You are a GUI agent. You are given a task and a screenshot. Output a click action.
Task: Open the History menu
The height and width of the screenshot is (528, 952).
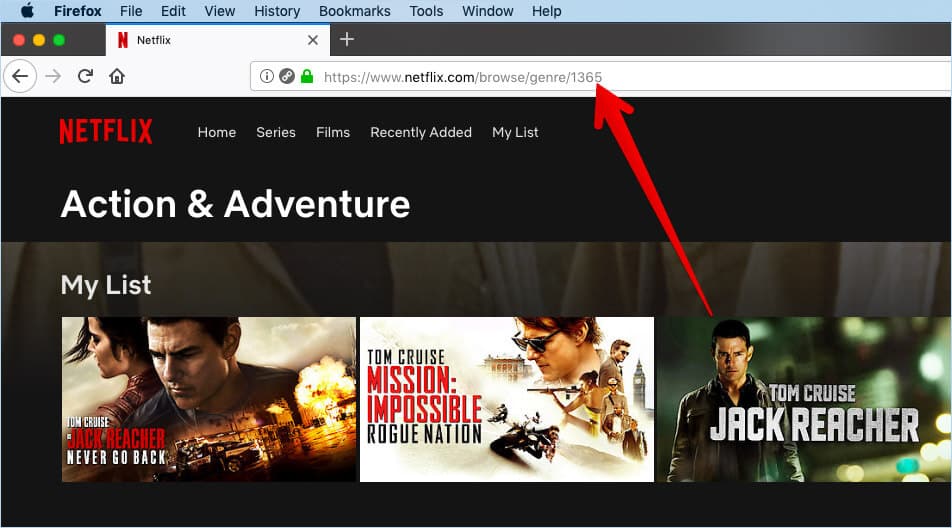(277, 11)
